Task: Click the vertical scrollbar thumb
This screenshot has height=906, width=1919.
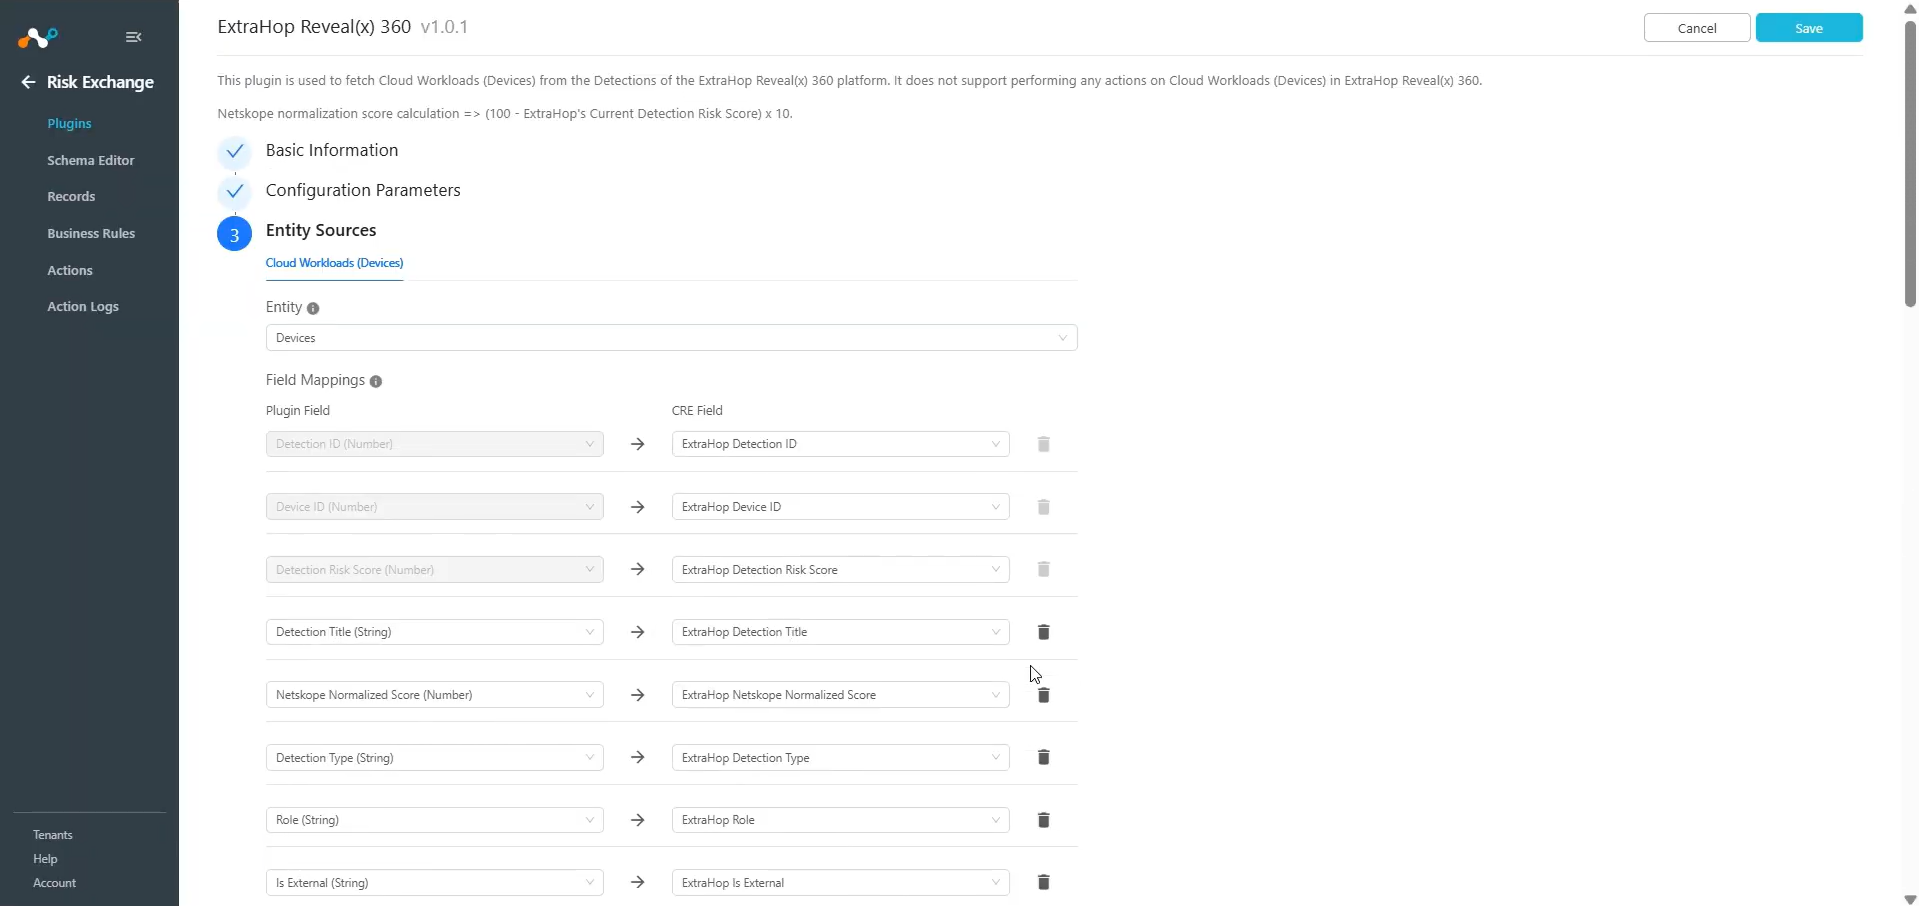Action: pyautogui.click(x=1910, y=162)
